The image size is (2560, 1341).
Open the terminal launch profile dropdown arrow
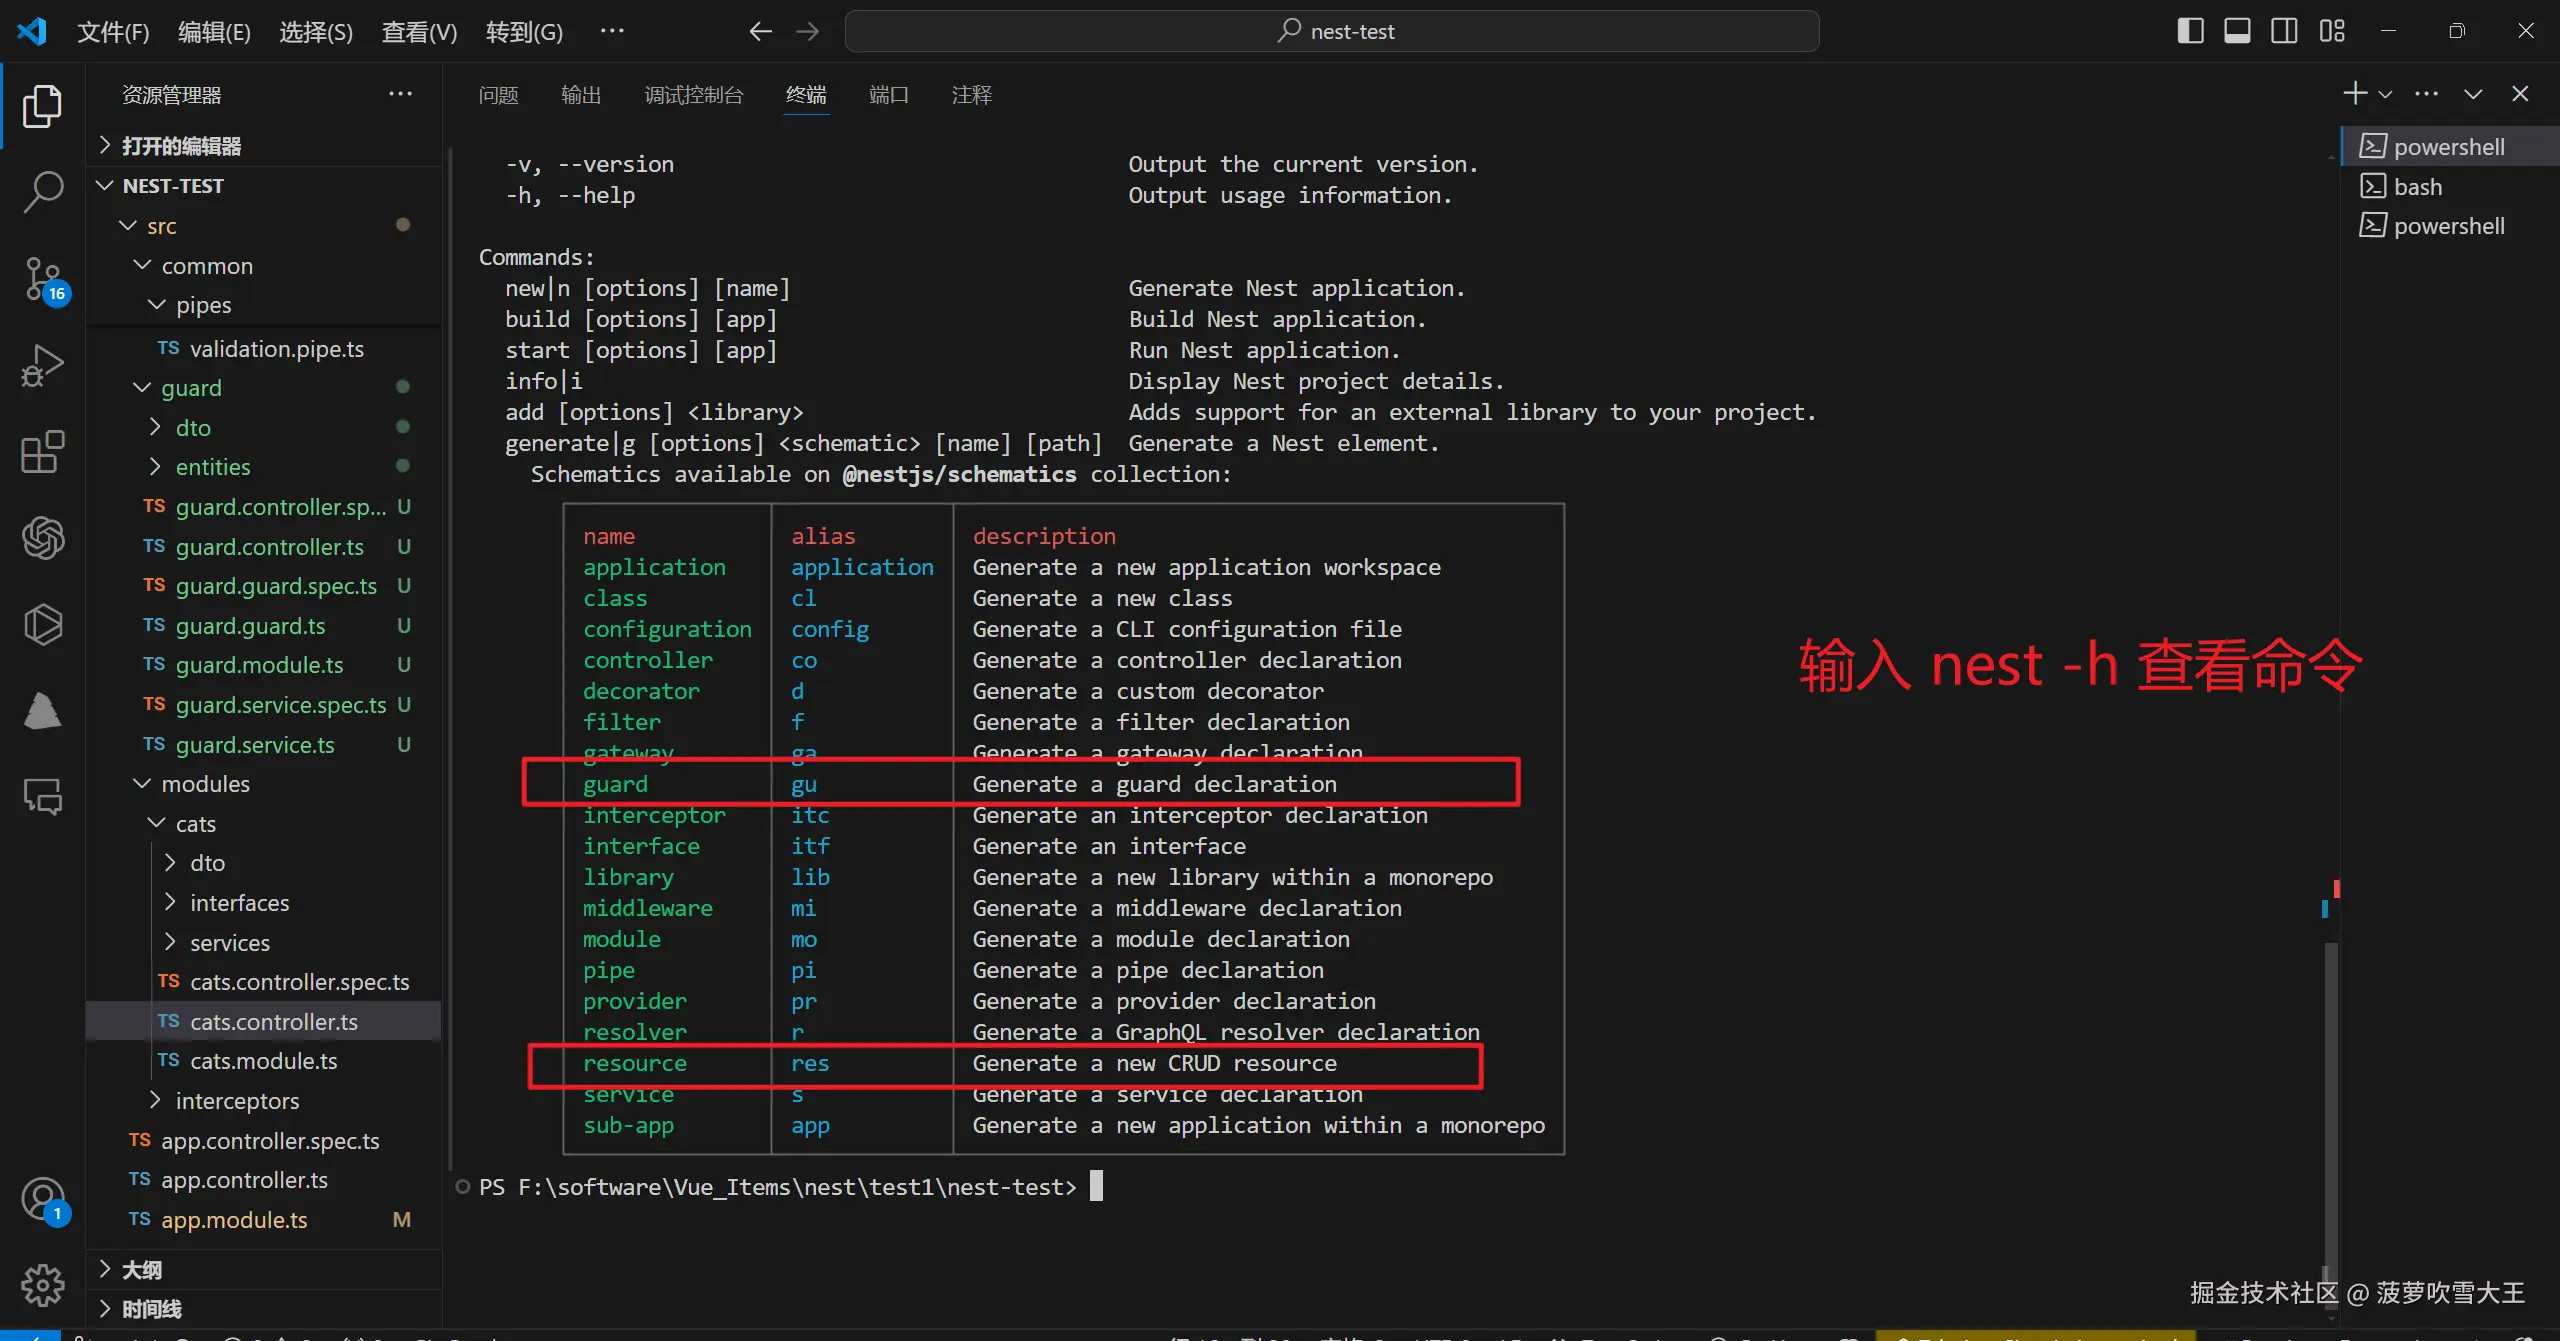(x=2386, y=94)
